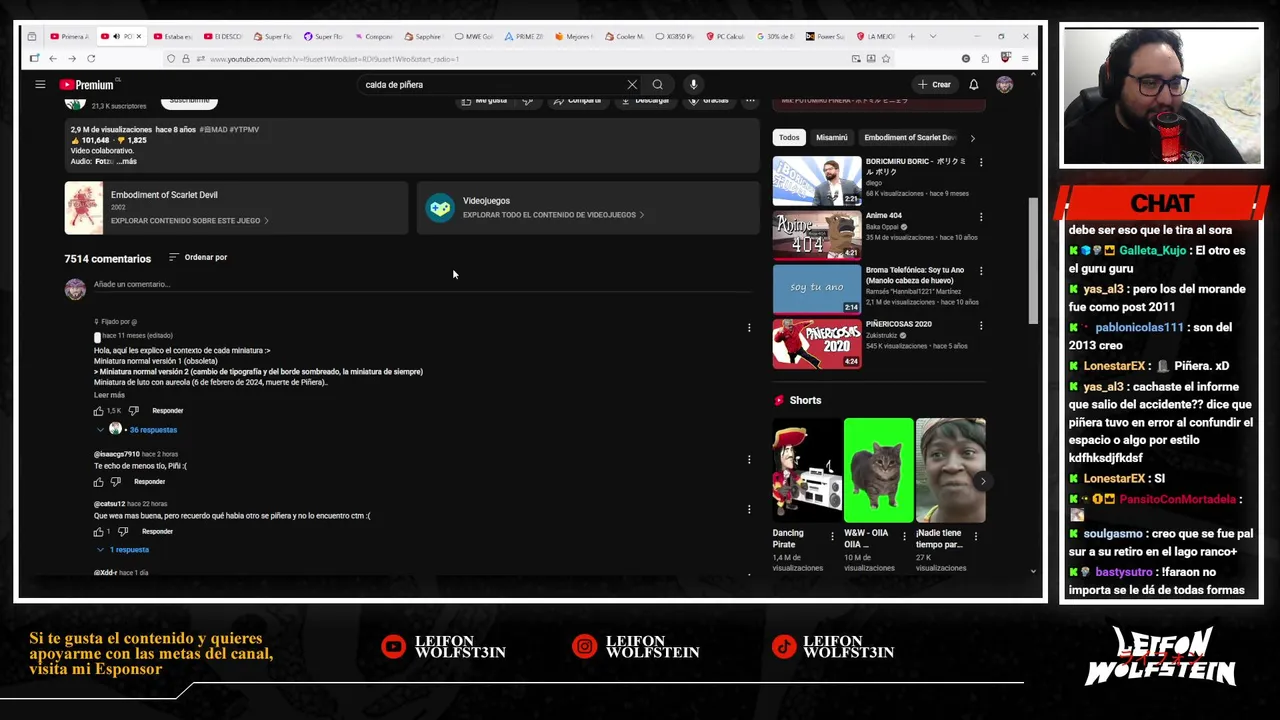Expand pinned comment with 'Leer más'
Image resolution: width=1280 pixels, height=720 pixels.
click(109, 395)
